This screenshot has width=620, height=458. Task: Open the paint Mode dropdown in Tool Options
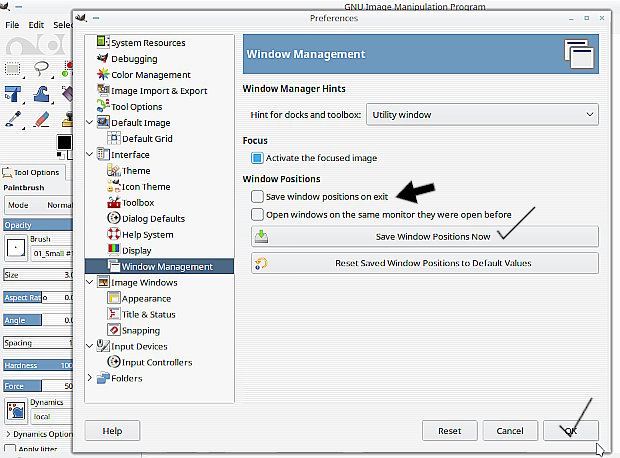38,205
